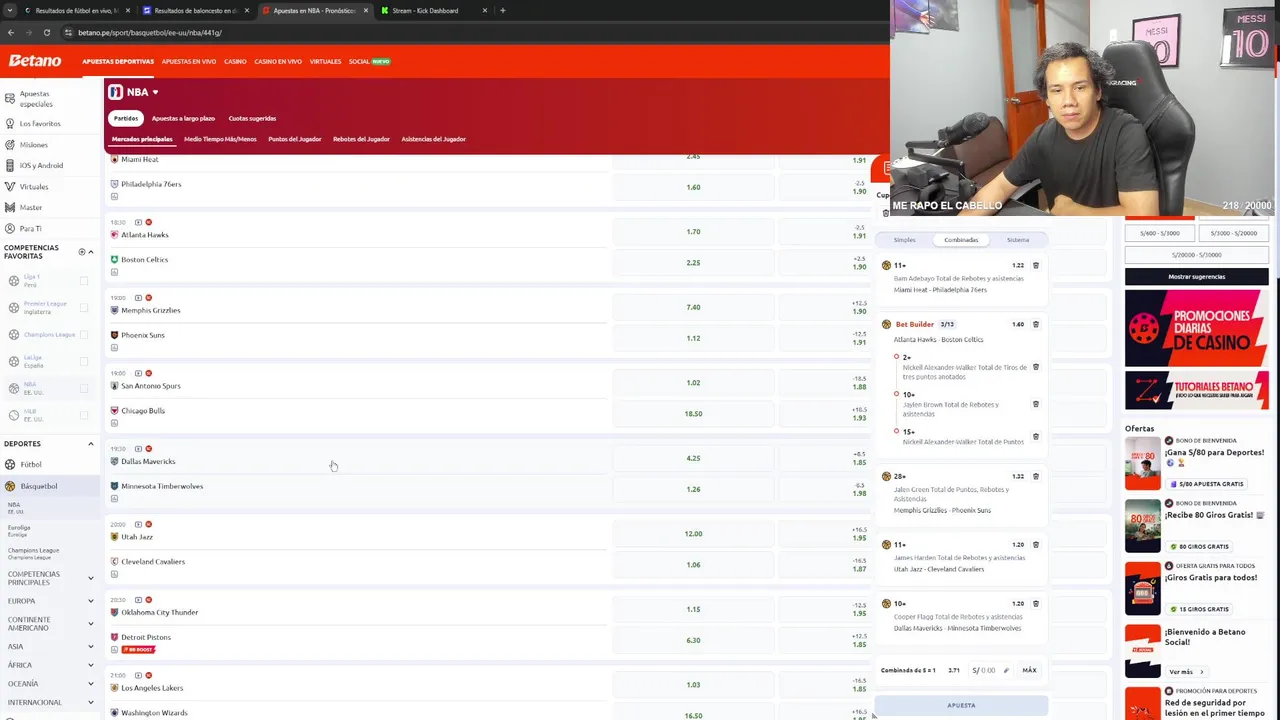
Task: Click the Básquetbol sport icon
Action: tap(10, 486)
